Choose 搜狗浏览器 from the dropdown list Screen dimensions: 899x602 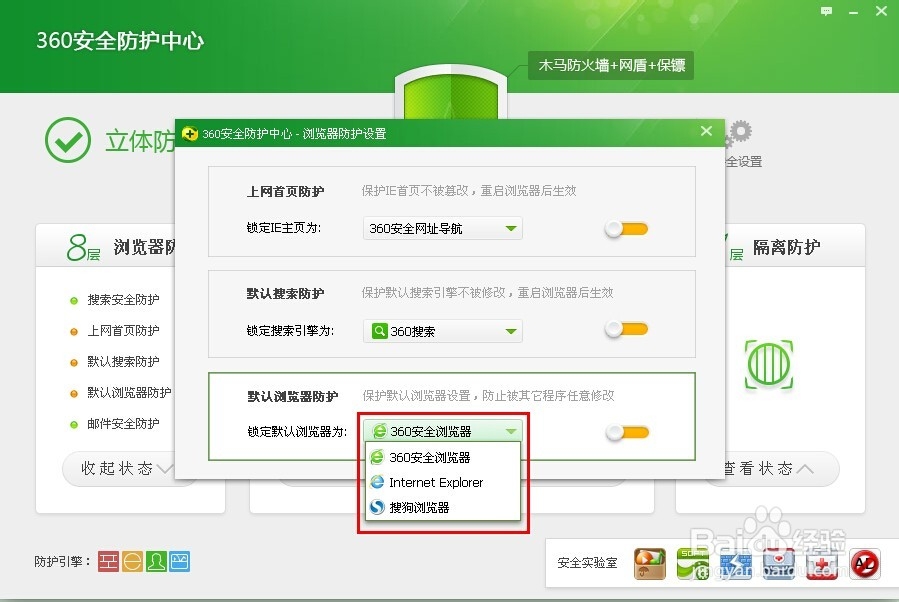tap(425, 508)
